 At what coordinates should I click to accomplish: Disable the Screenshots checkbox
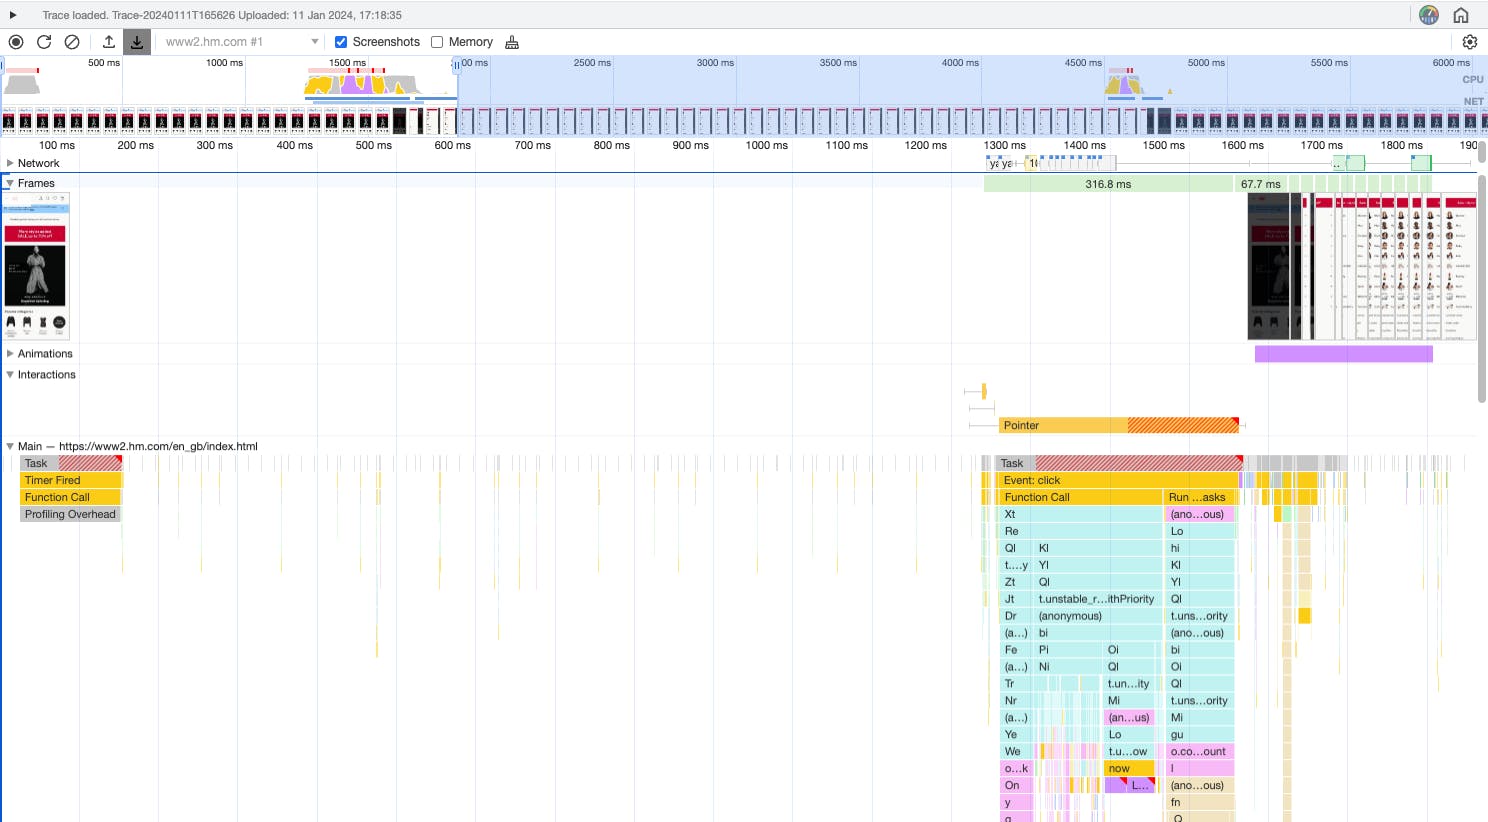[340, 42]
